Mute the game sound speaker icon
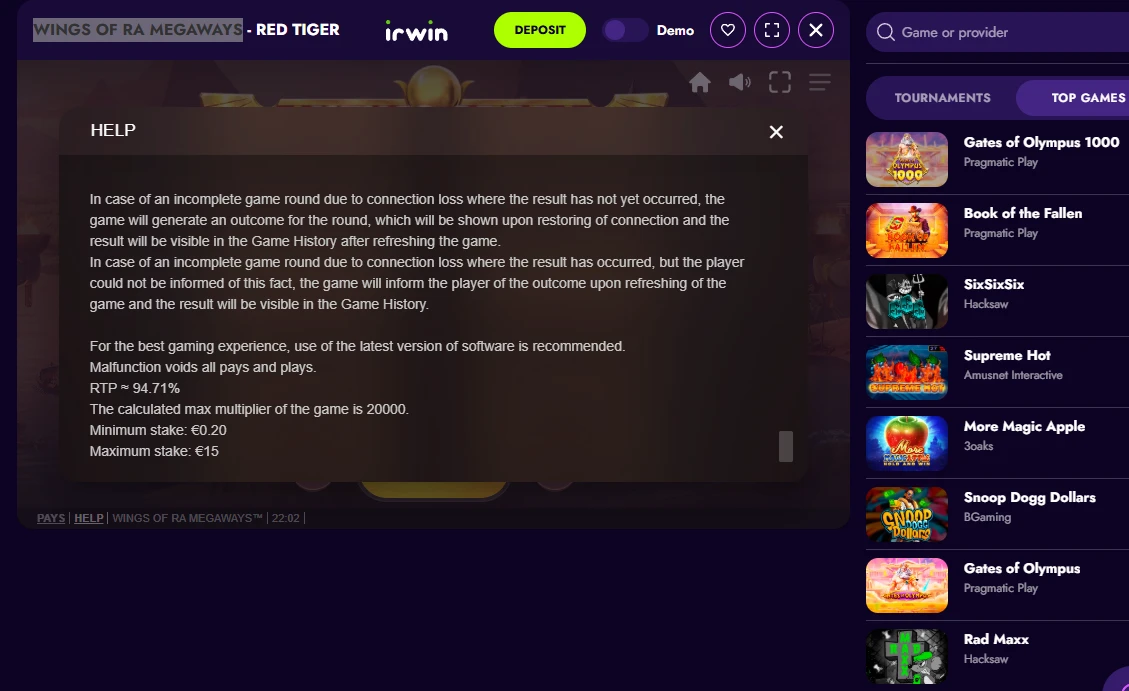The image size is (1129, 691). (739, 83)
